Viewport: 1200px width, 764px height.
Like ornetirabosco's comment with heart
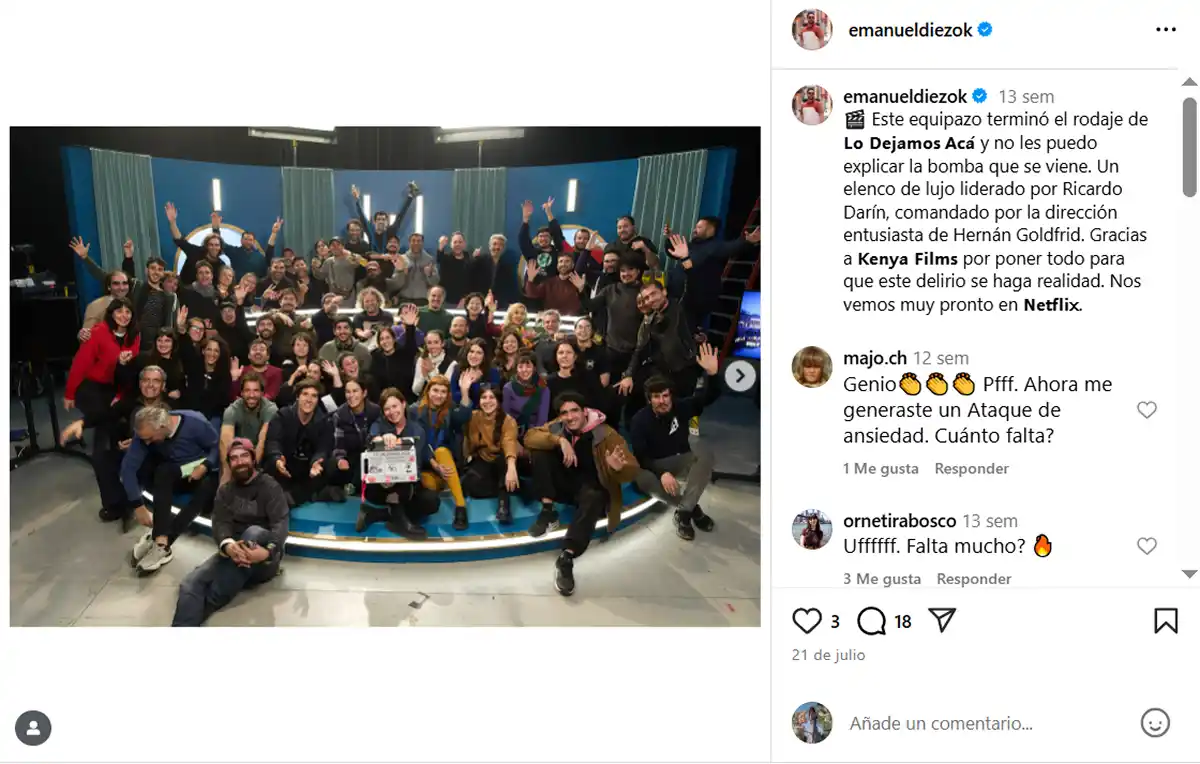point(1147,546)
